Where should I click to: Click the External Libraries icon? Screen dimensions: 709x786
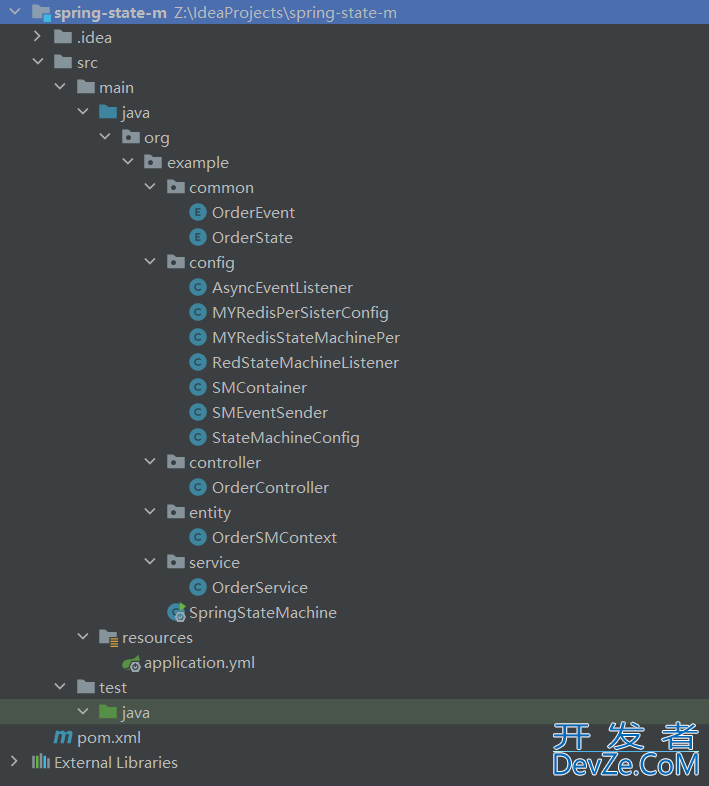41,762
